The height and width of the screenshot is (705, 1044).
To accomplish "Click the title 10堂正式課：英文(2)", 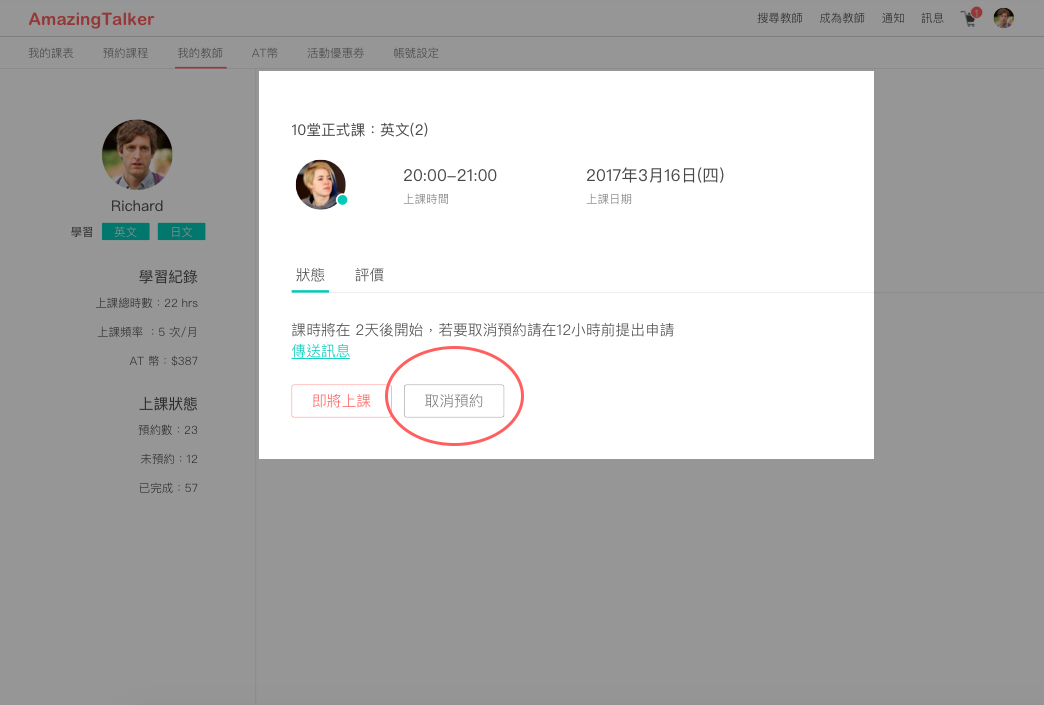I will pos(360,130).
